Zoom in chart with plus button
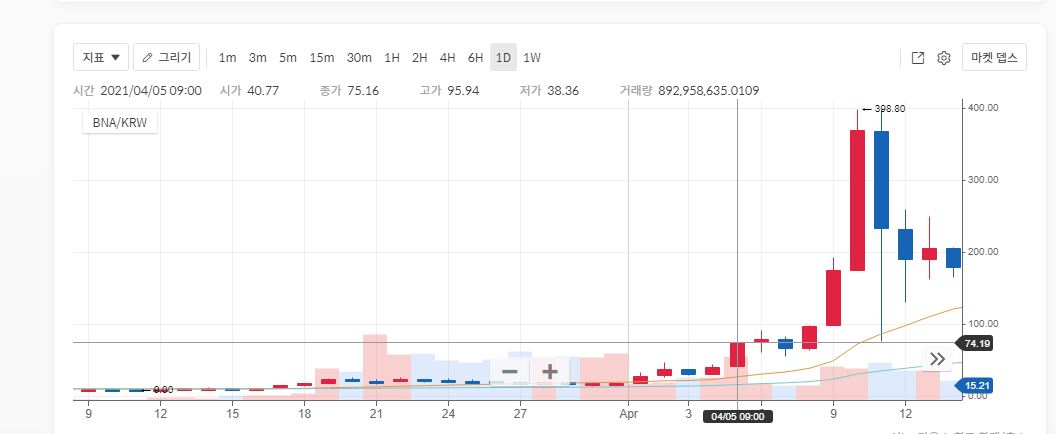This screenshot has width=1056, height=434. (550, 371)
